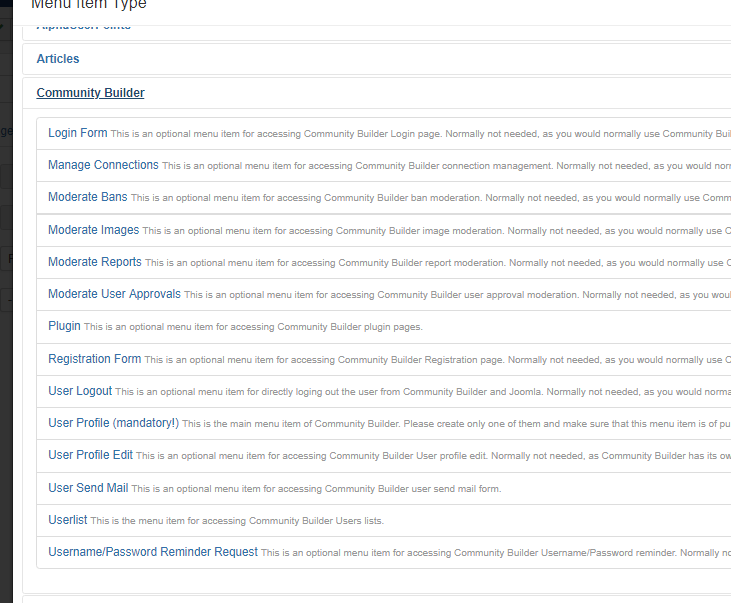Screen dimensions: 731x603
Task: Select Manage Connections menu item type
Action: [x=103, y=165]
